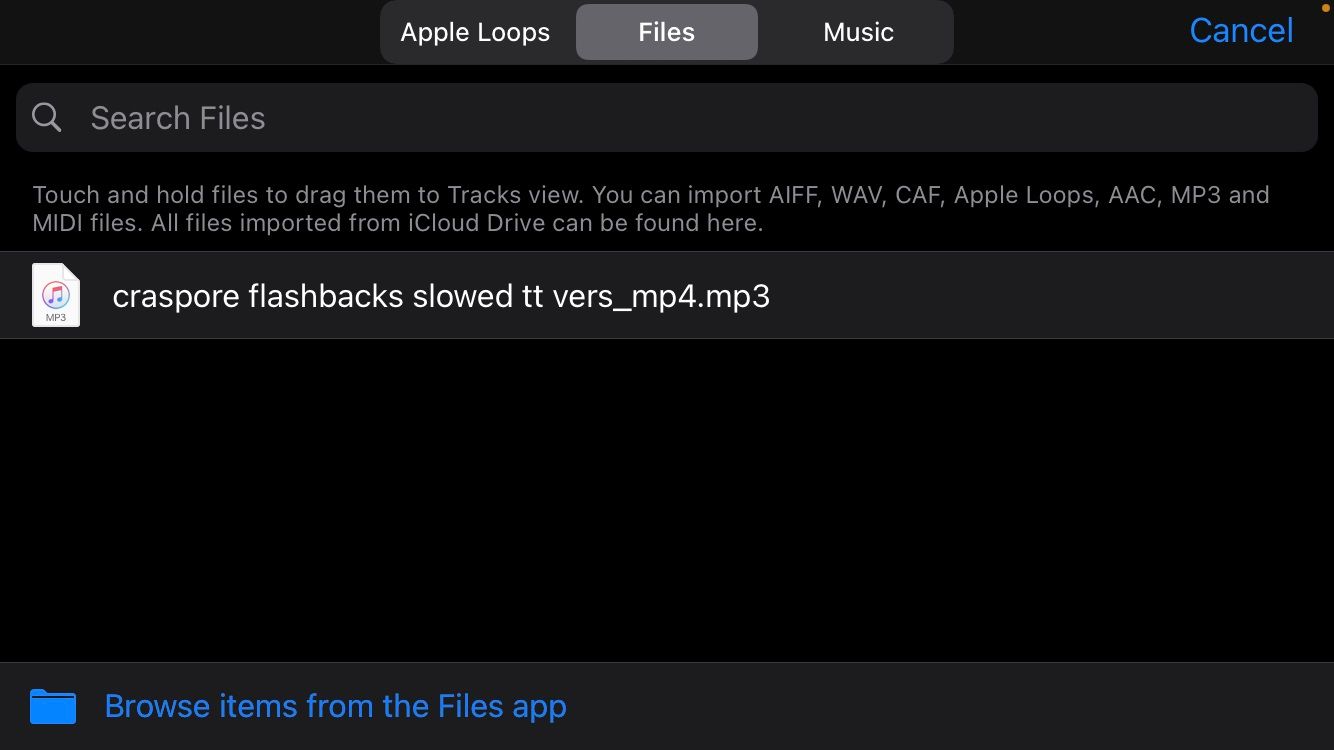Click the segmented control between Files and Music
The width and height of the screenshot is (1334, 750).
pyautogui.click(x=760, y=32)
